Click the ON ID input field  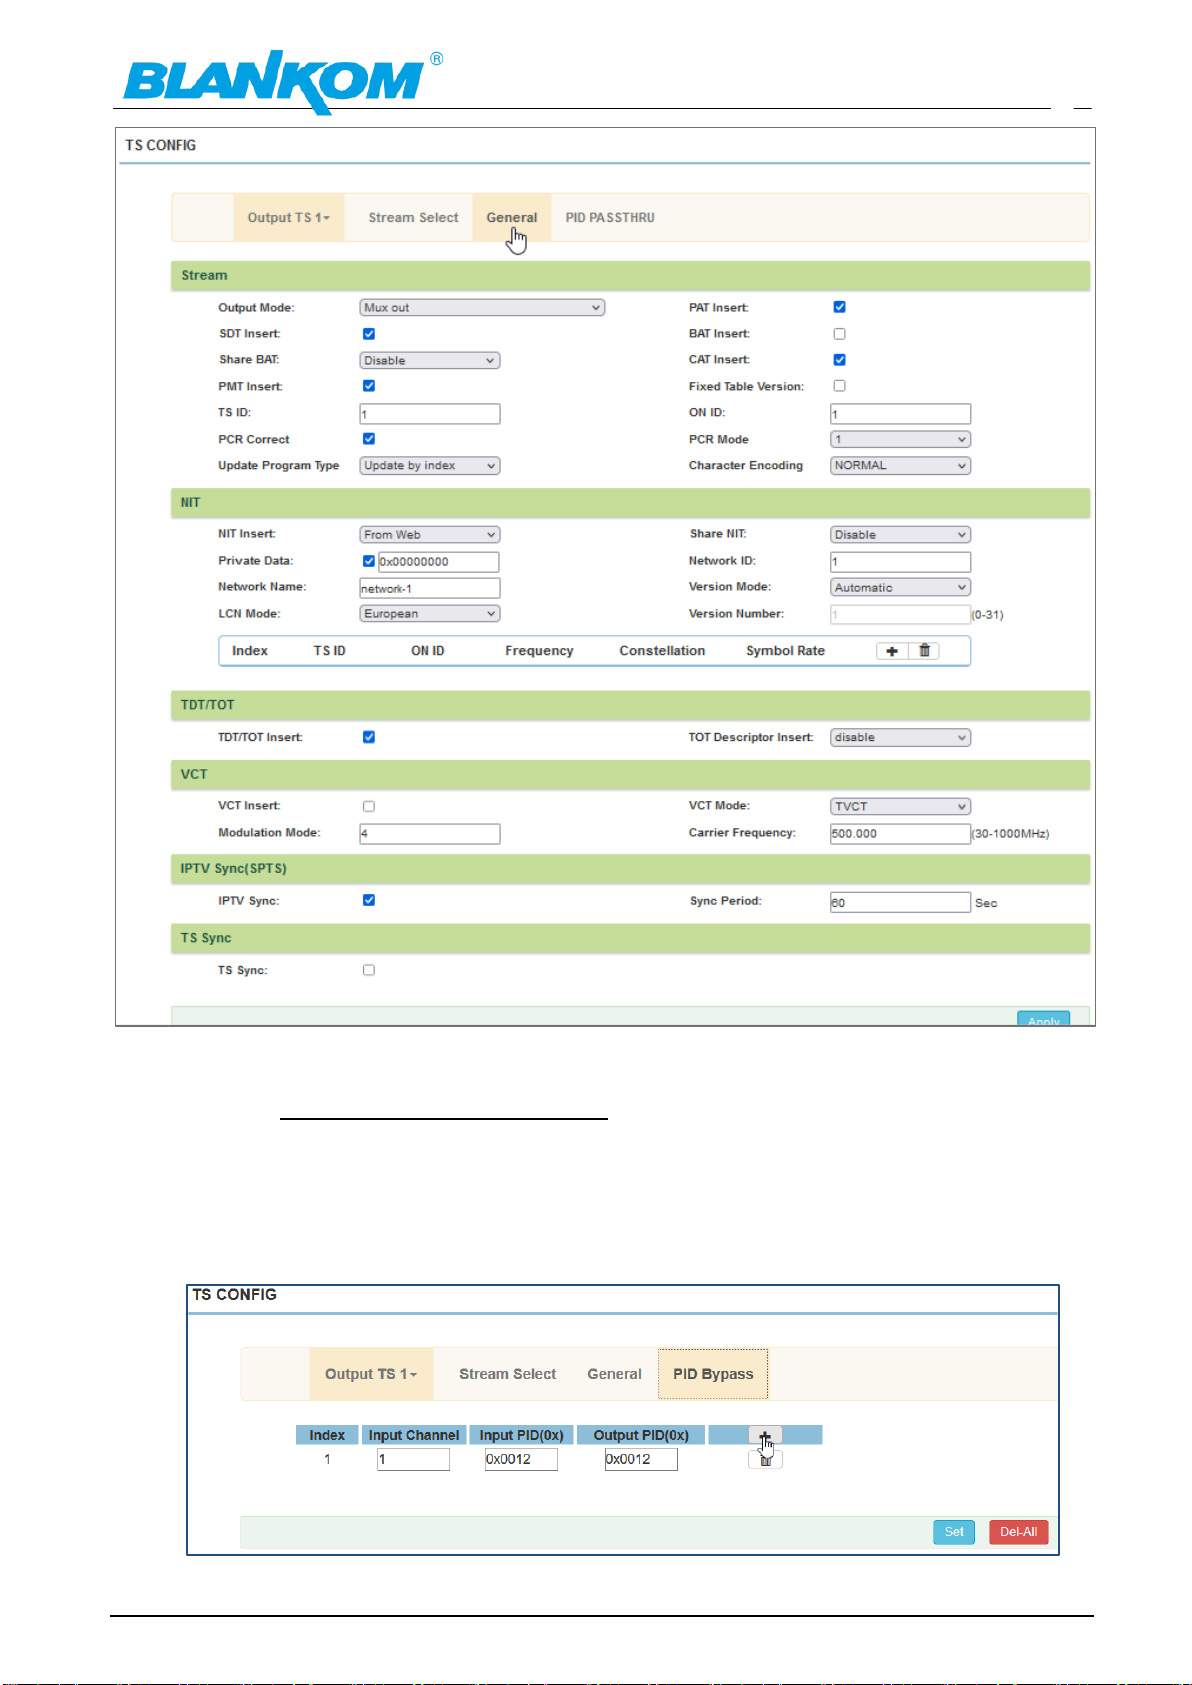pos(901,414)
